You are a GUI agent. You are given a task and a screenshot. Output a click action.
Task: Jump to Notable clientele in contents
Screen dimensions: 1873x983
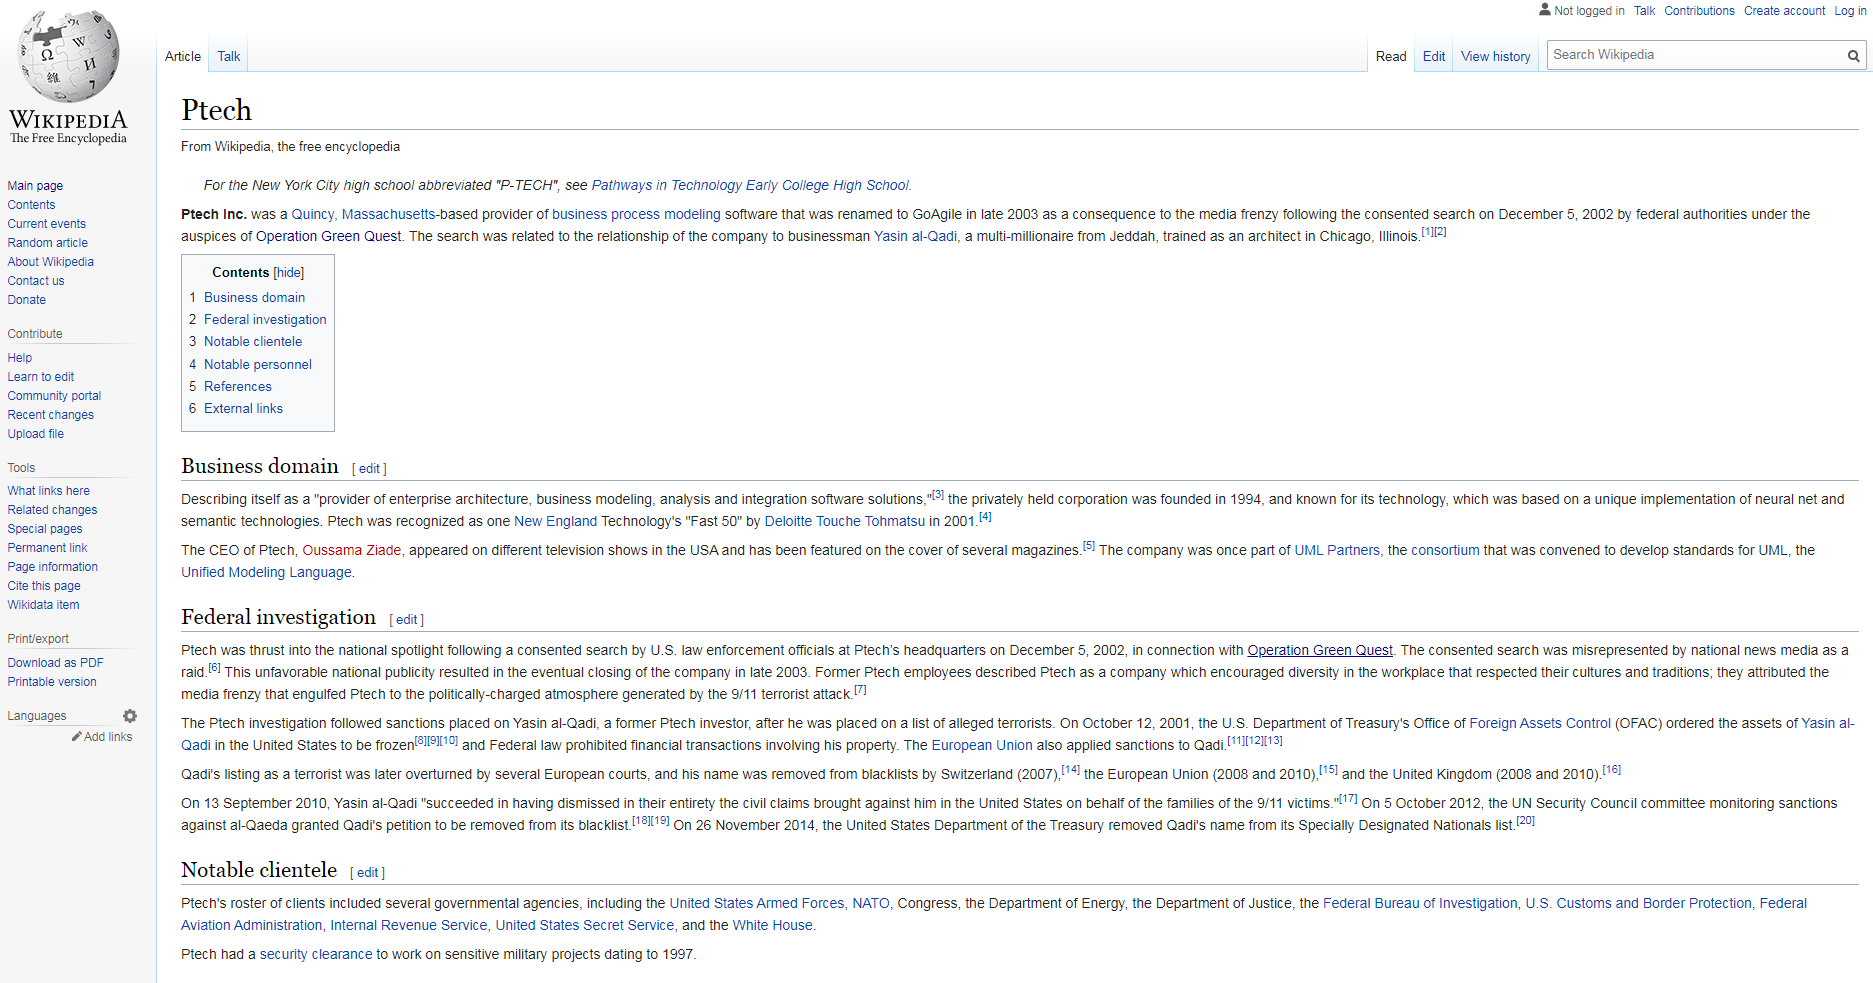(252, 342)
